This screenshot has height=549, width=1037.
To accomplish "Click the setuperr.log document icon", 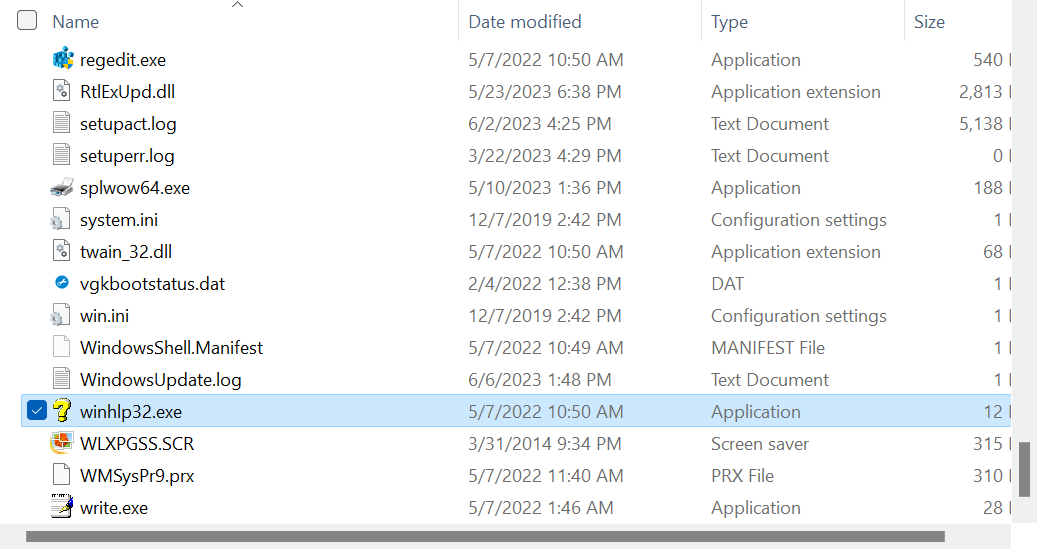I will (62, 155).
